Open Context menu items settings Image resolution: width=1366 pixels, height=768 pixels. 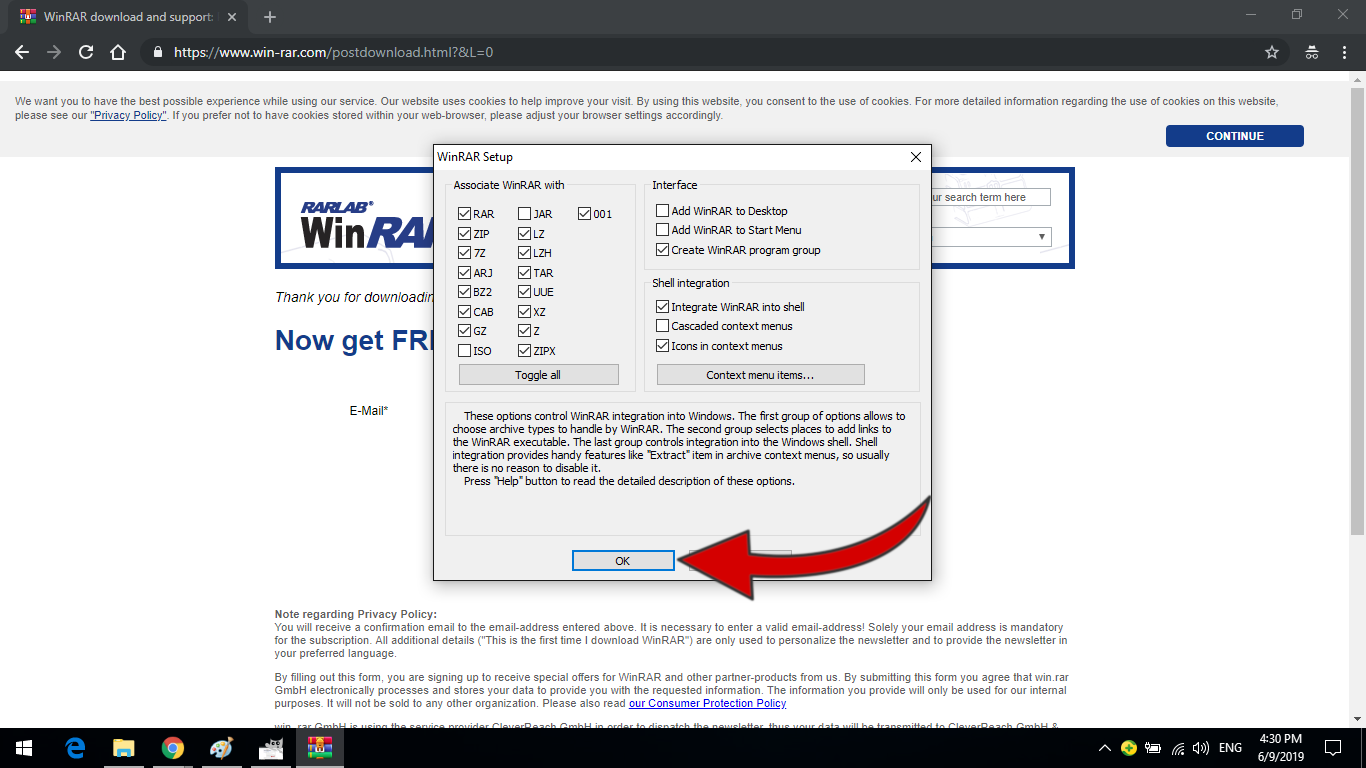pyautogui.click(x=760, y=375)
